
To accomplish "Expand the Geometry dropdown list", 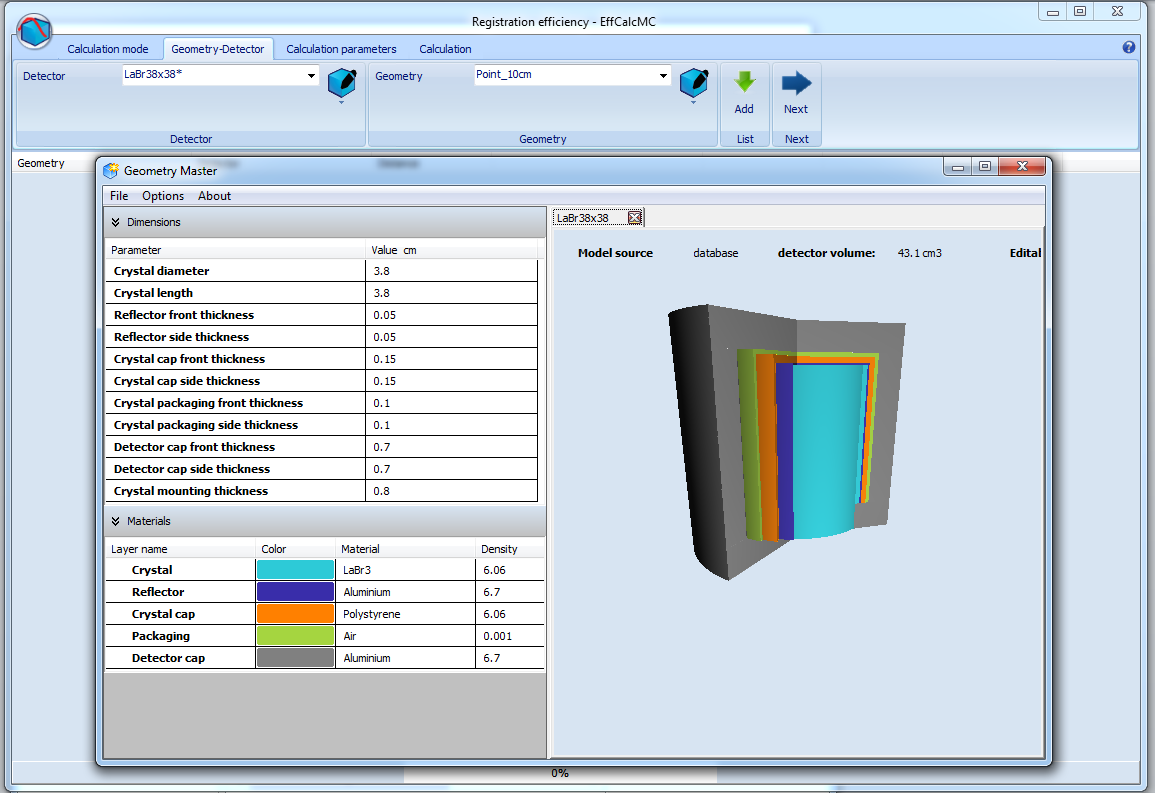I will coord(663,76).
